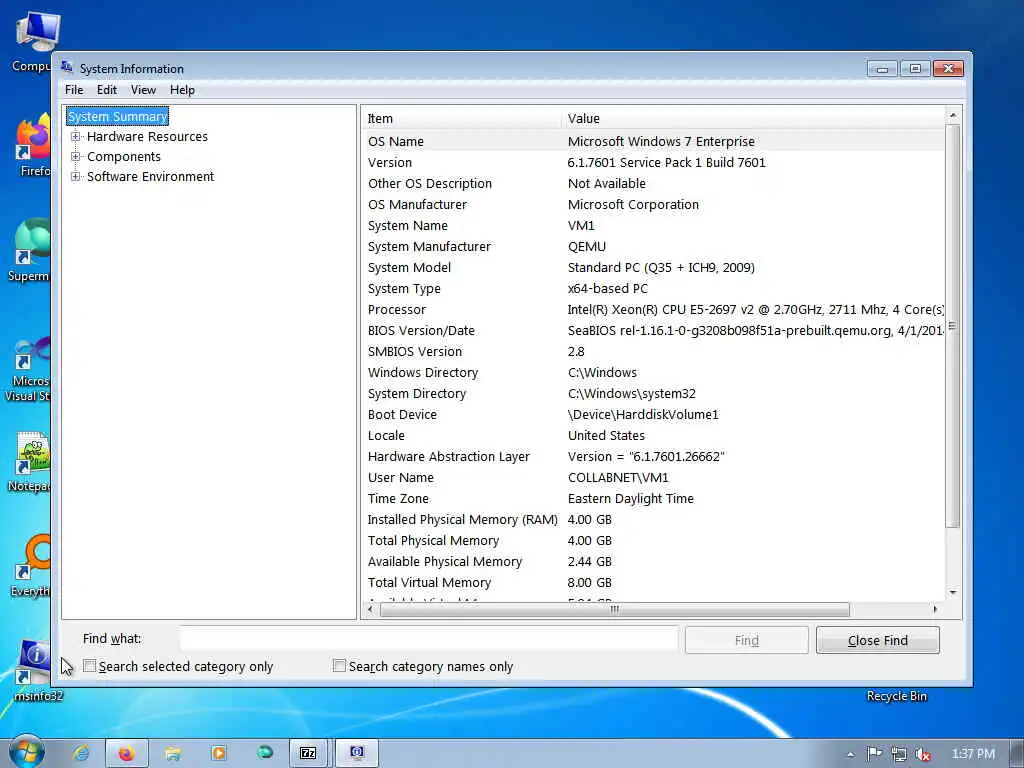Select the Firefox desktop shortcut

tap(33, 145)
